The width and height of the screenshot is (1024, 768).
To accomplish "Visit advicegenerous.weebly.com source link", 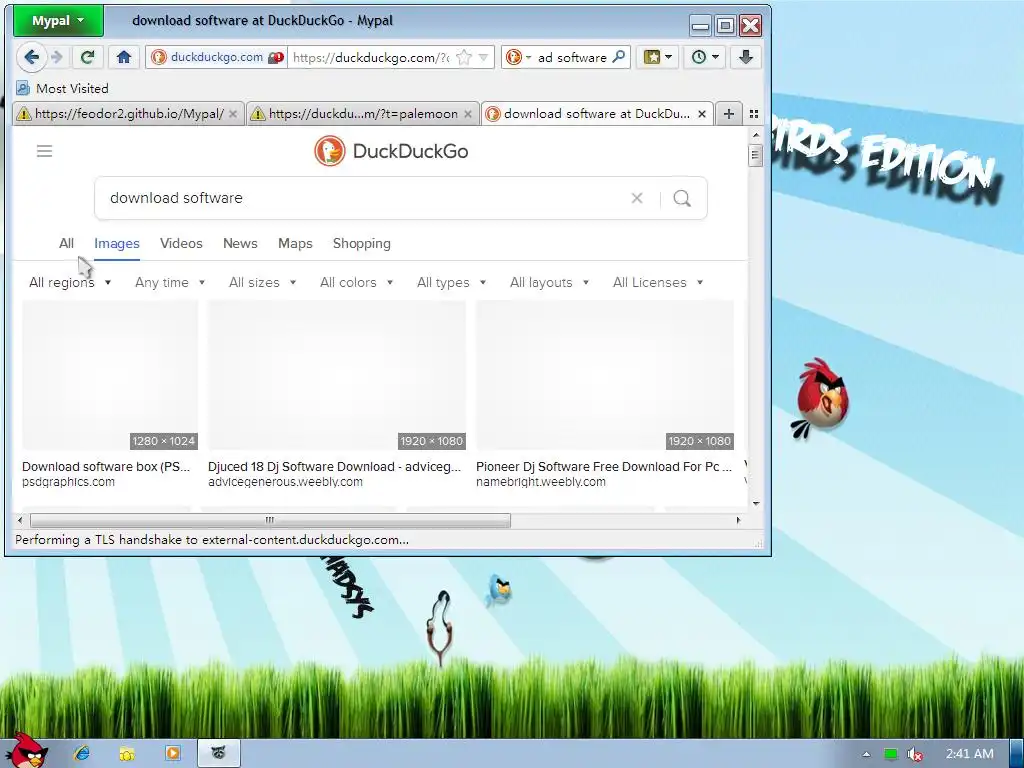I will pyautogui.click(x=285, y=482).
